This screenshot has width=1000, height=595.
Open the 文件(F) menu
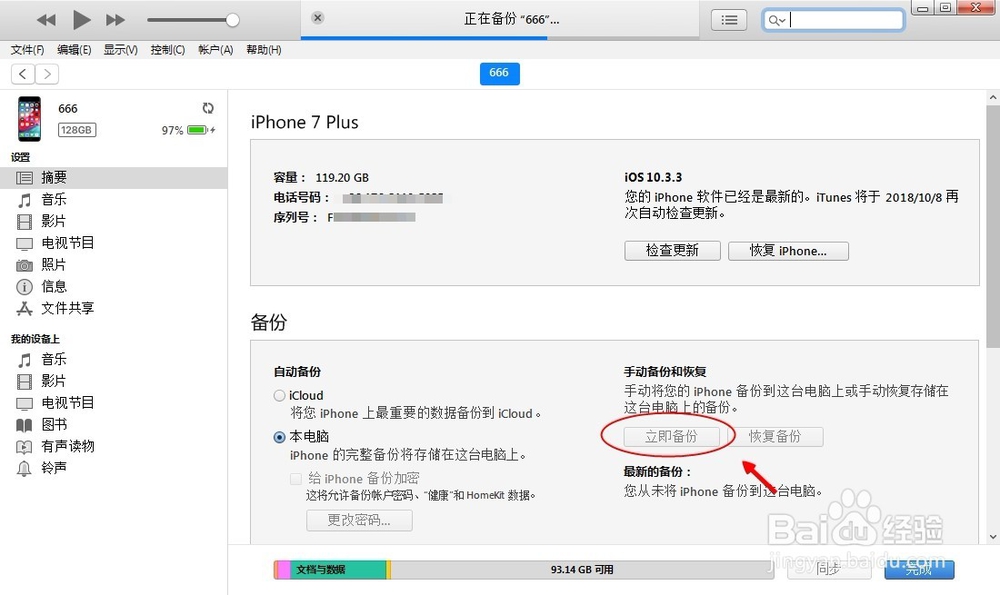coord(27,50)
